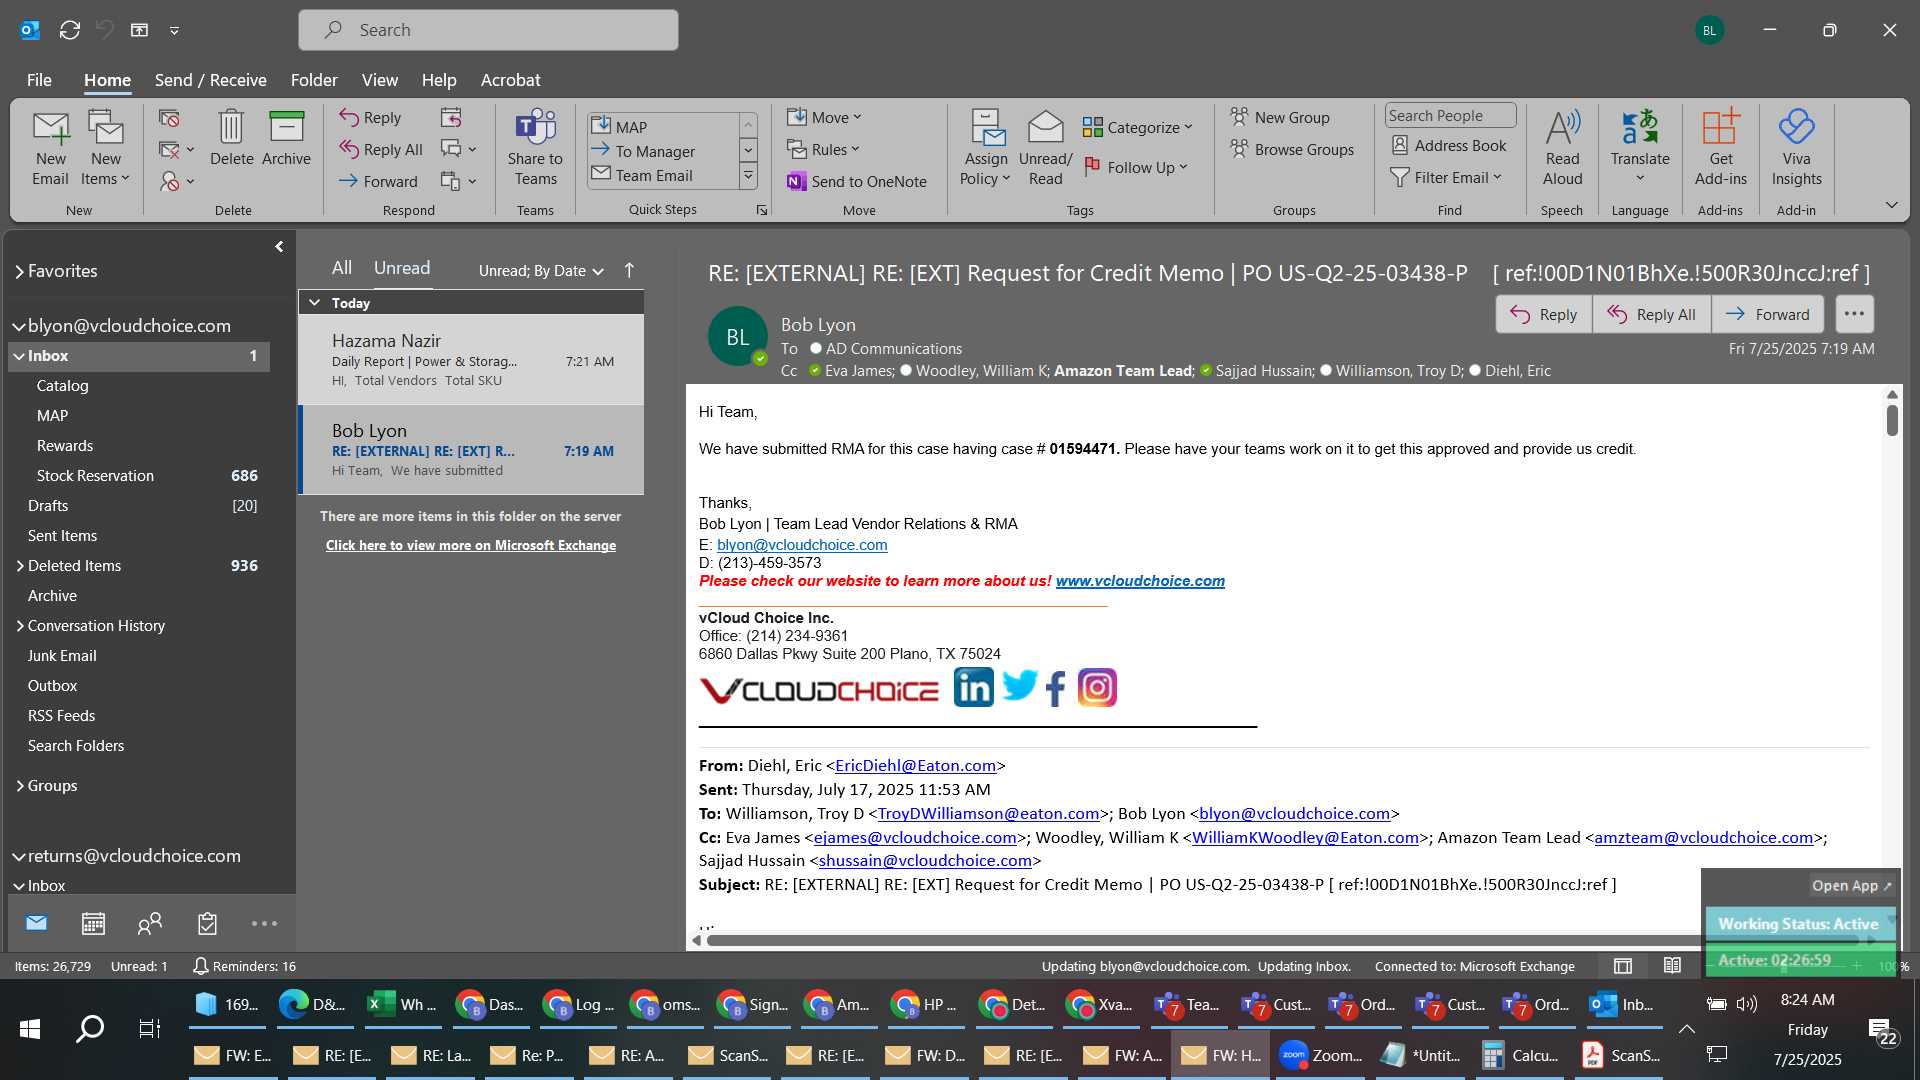Open Viva Insights
1920x1080 pixels.
pos(1796,148)
